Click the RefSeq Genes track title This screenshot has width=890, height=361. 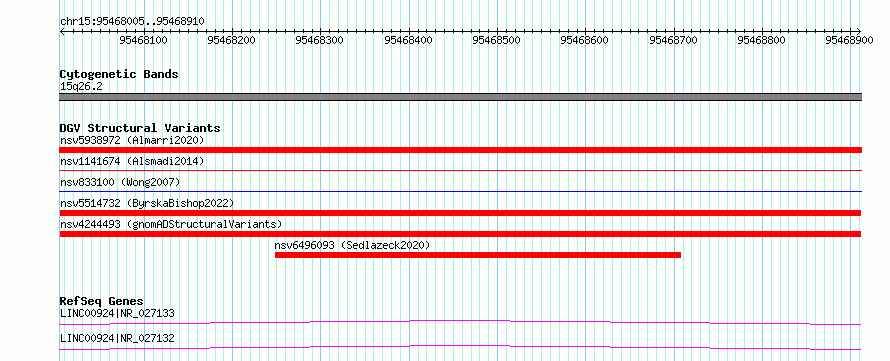tap(102, 301)
